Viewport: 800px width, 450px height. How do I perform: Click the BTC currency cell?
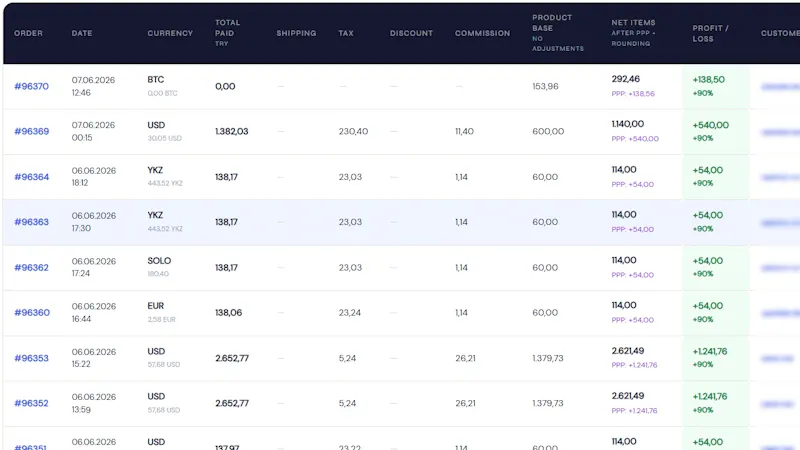(x=162, y=86)
